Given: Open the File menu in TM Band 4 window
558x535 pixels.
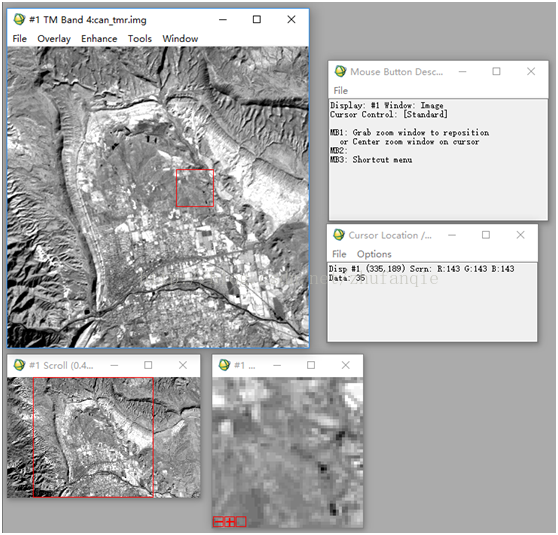Looking at the screenshot, I should pyautogui.click(x=20, y=38).
